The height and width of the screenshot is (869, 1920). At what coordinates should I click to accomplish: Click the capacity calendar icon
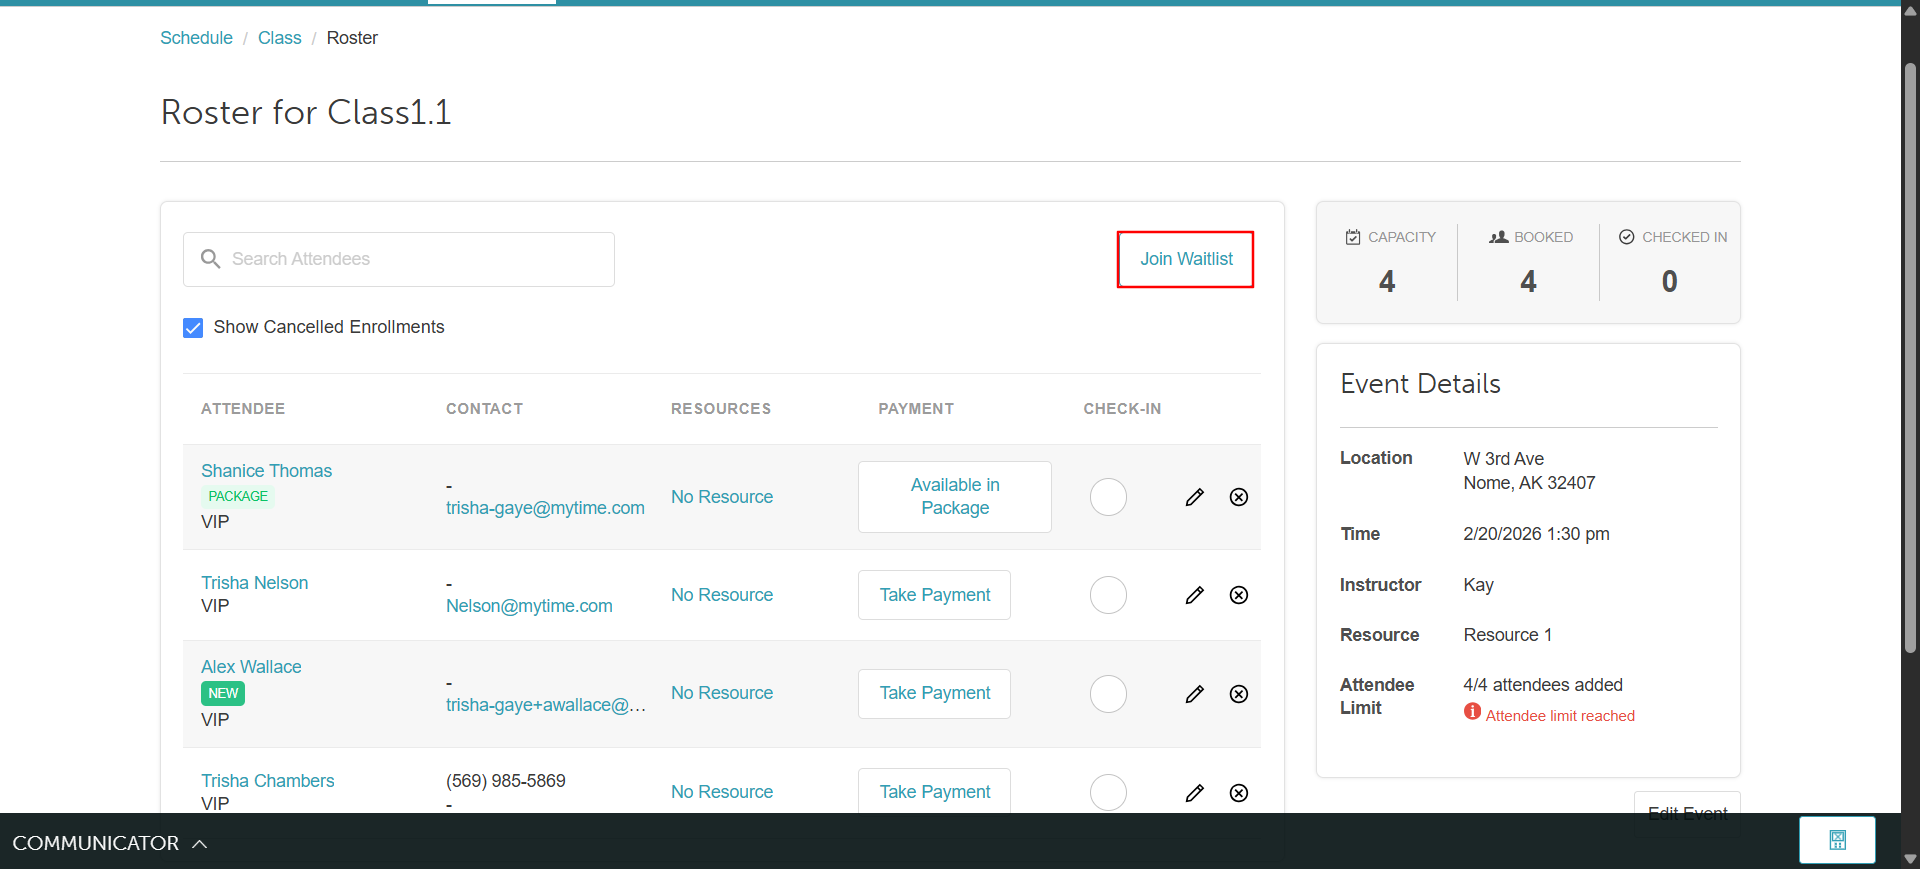[1353, 237]
